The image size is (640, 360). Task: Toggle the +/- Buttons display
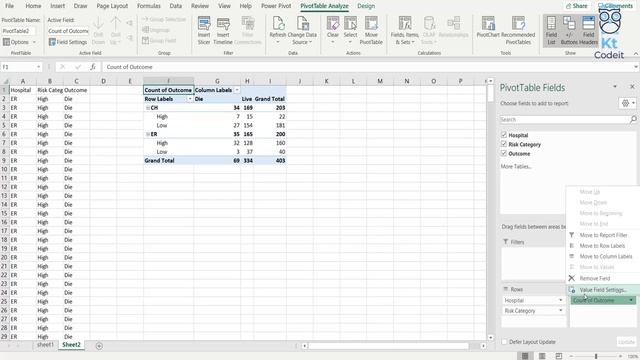569,31
